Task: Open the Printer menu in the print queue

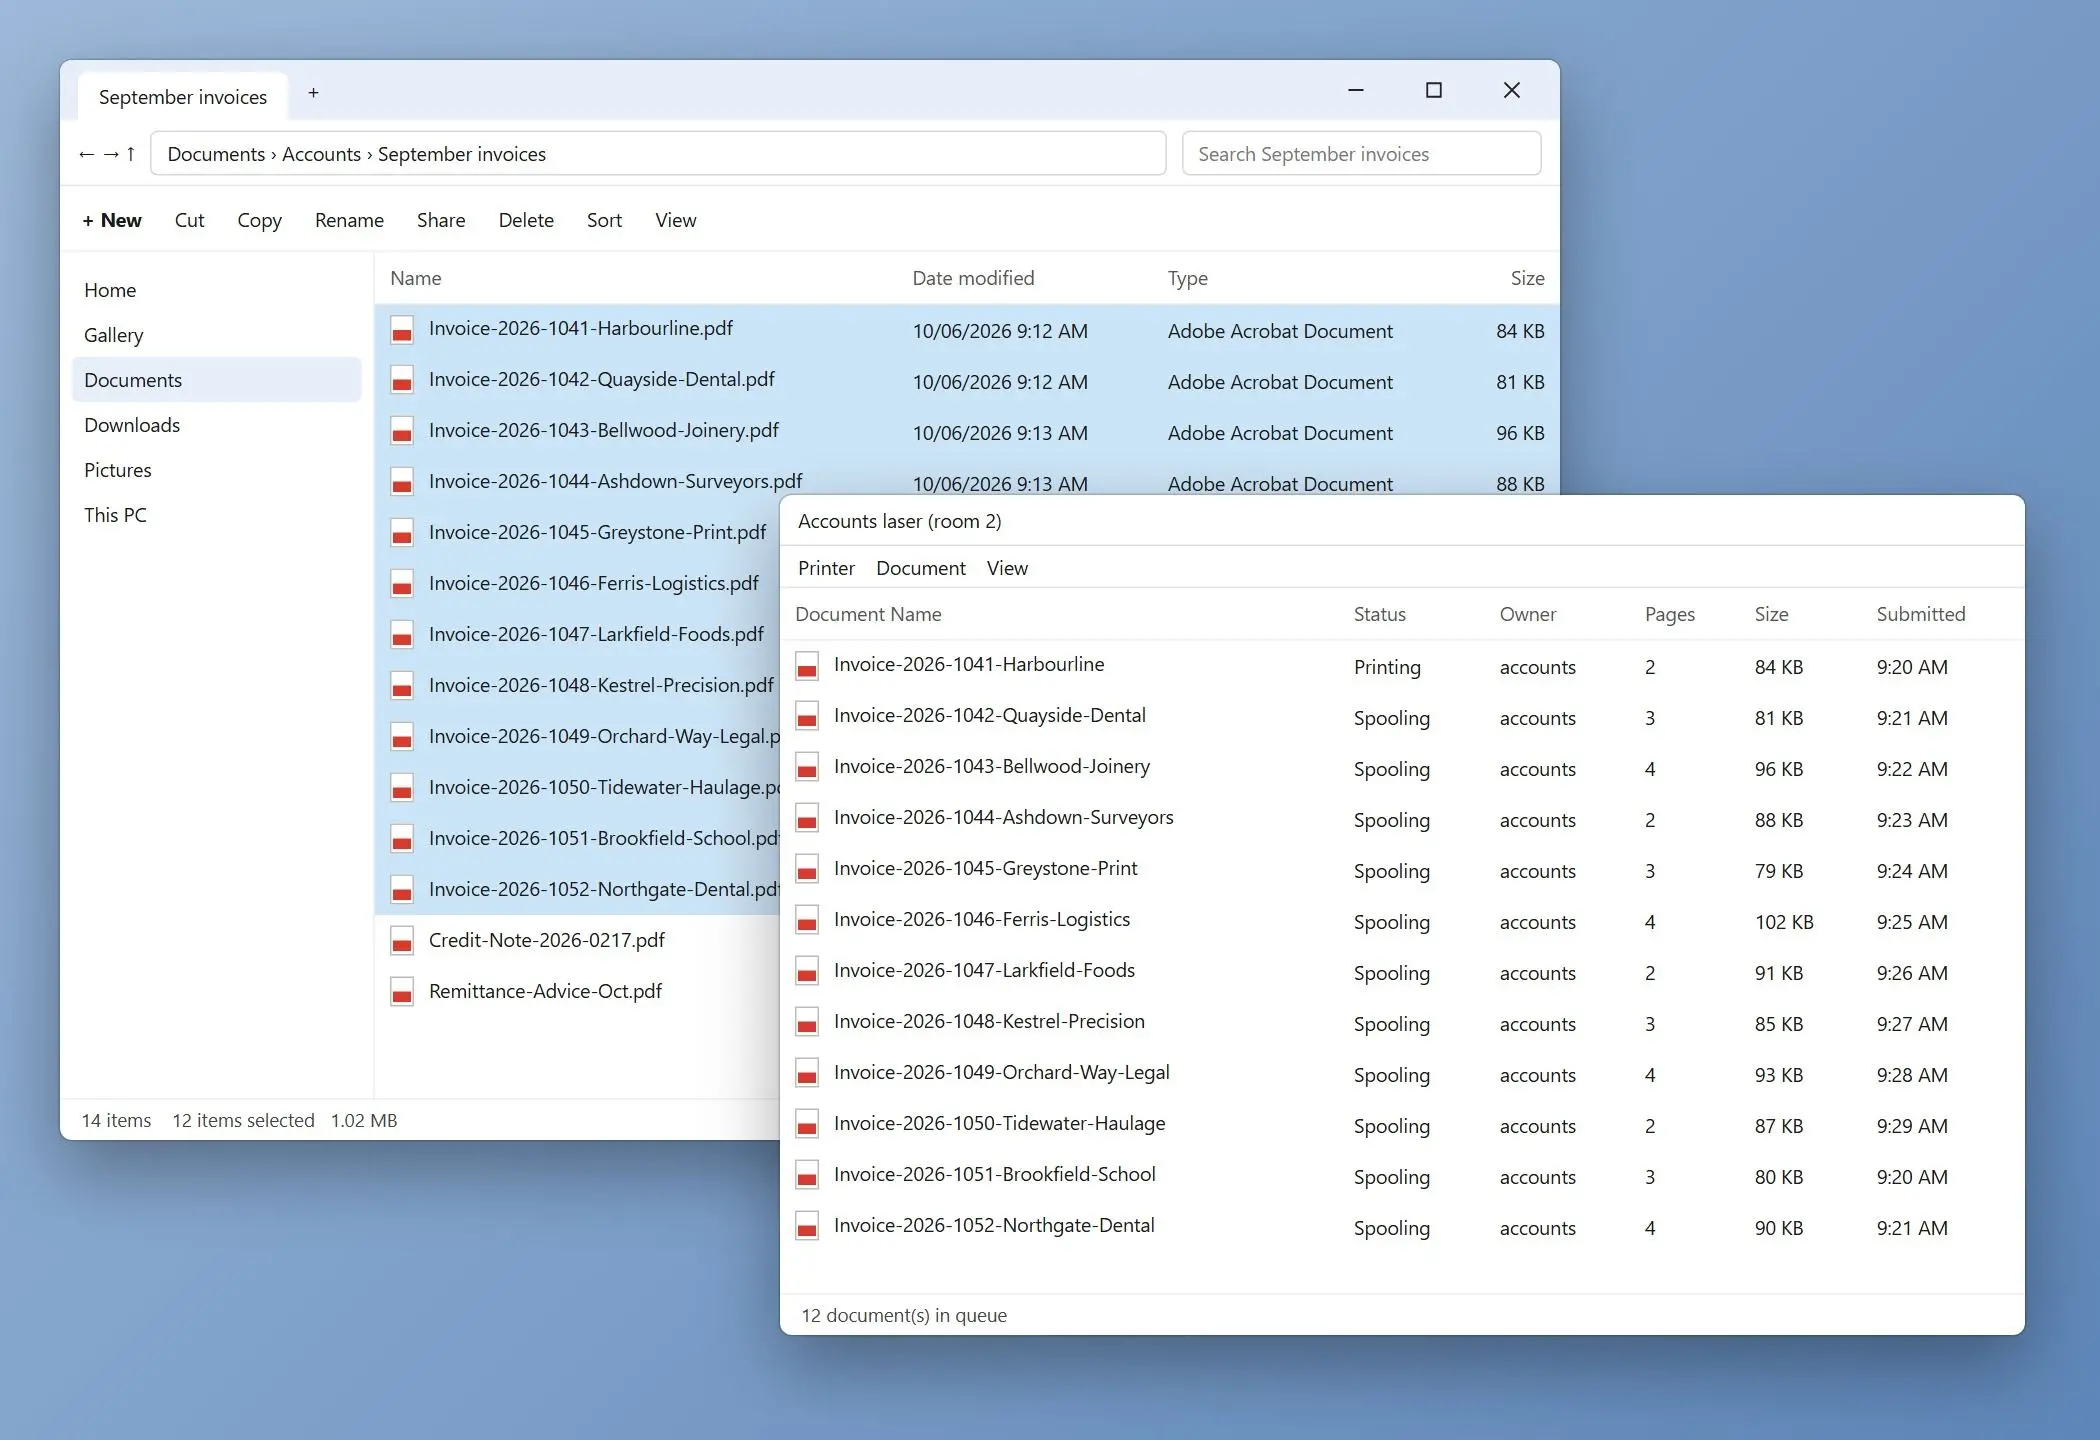Action: (x=826, y=568)
